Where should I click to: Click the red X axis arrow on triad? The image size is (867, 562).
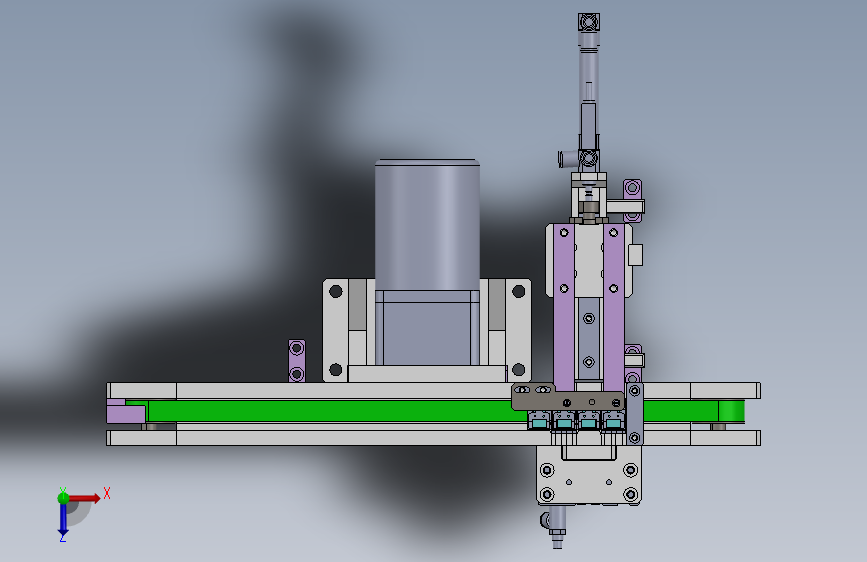pyautogui.click(x=84, y=498)
